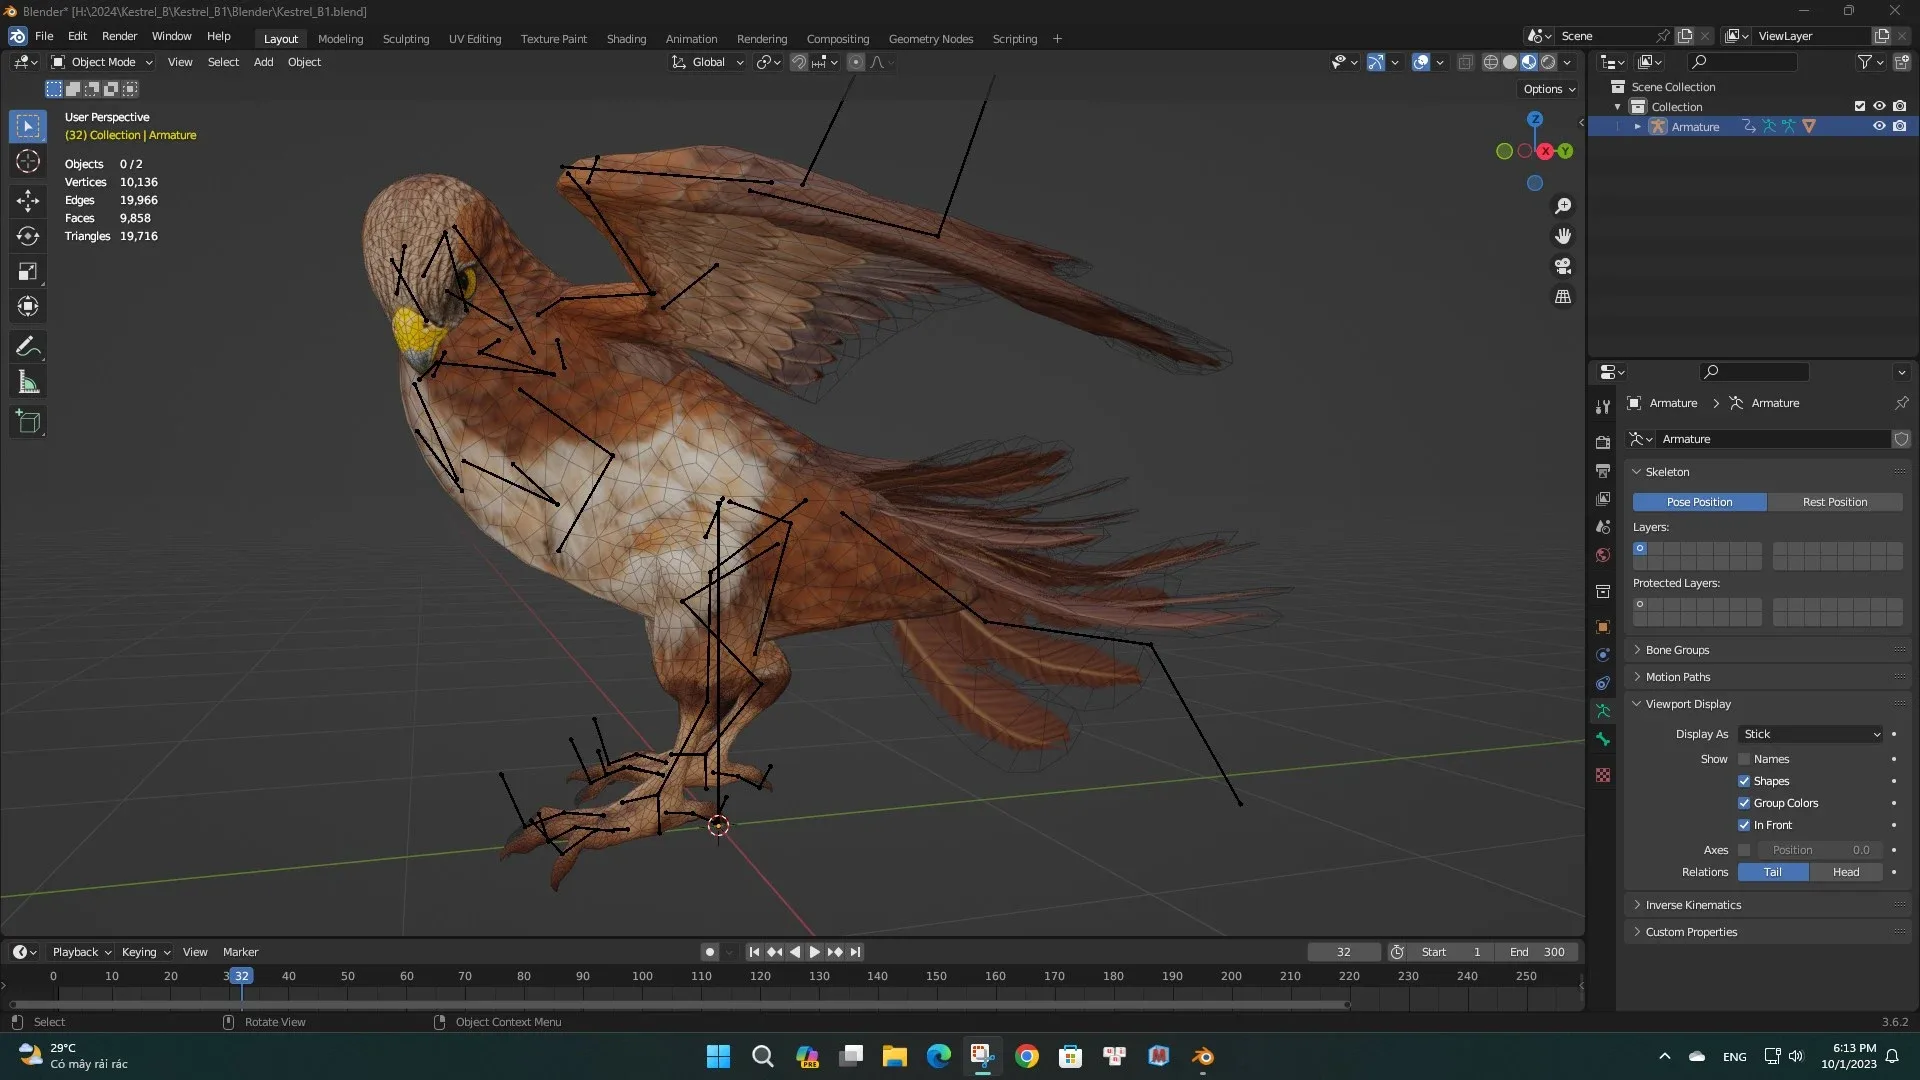
Task: Open the Texture properties tab
Action: 1603,775
